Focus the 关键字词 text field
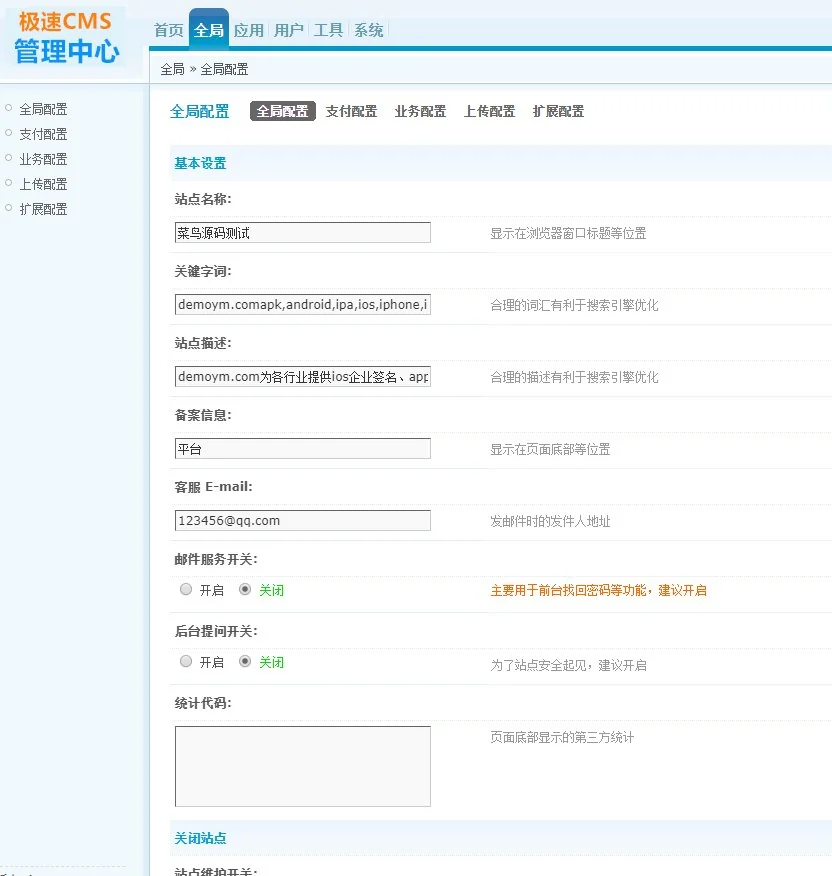Screen dimensions: 832x876 click(302, 305)
